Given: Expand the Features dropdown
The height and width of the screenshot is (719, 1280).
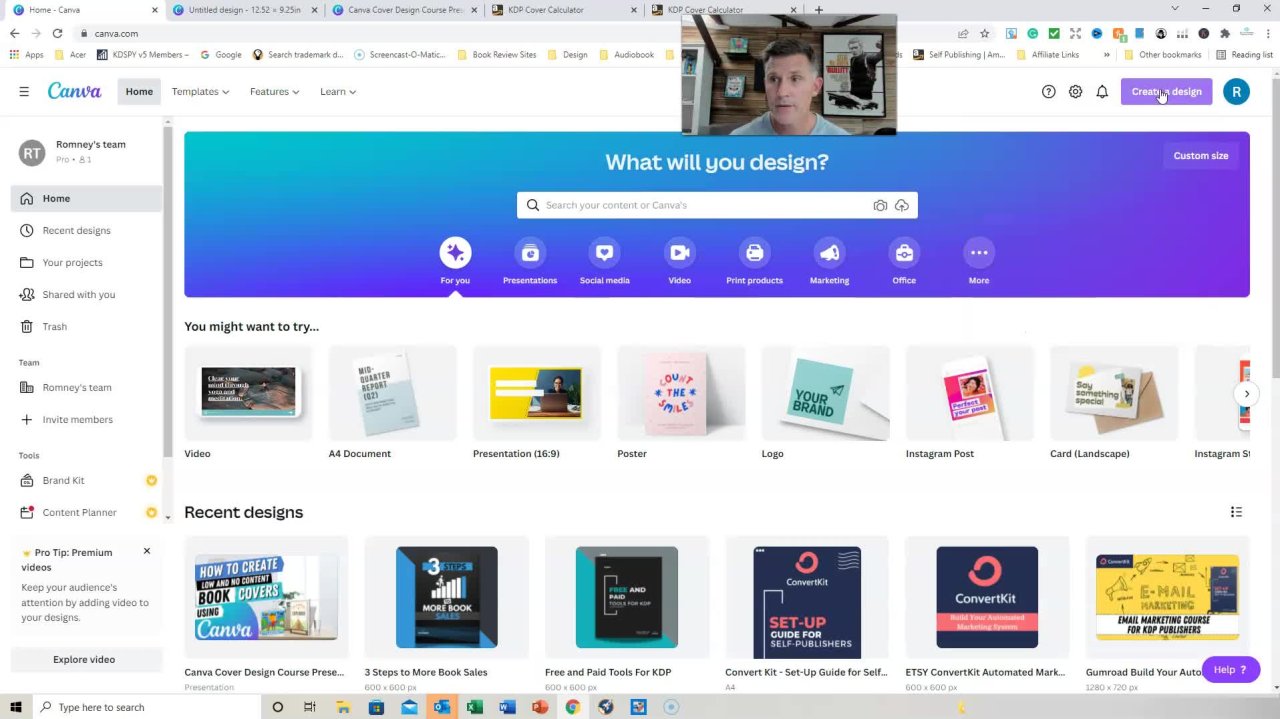Looking at the screenshot, I should [274, 92].
